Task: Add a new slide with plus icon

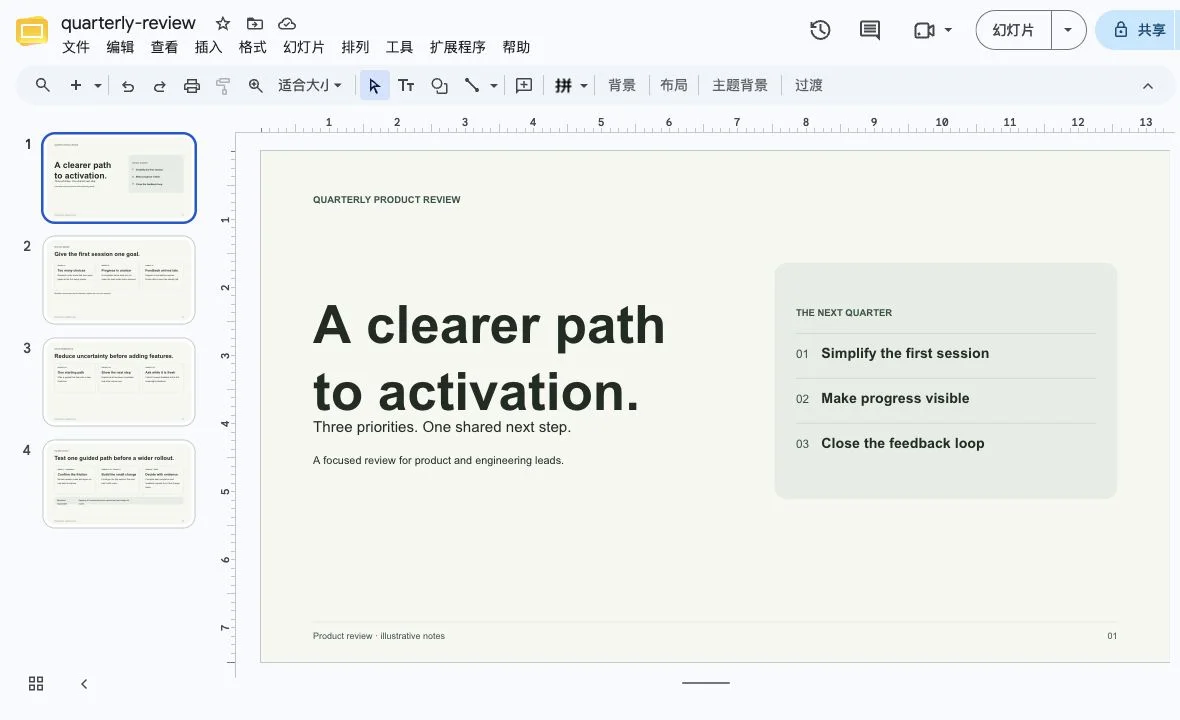Action: click(76, 85)
